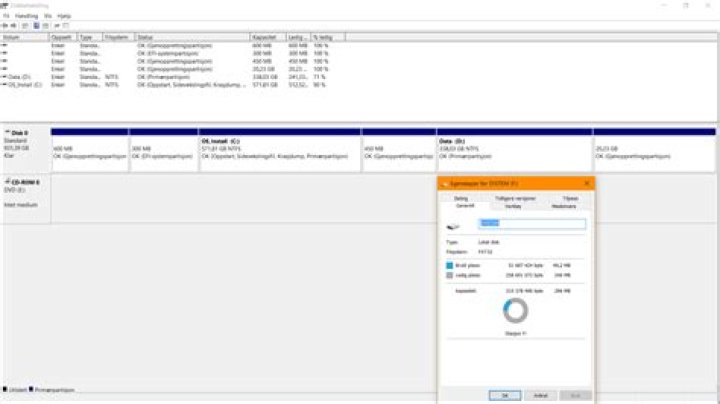Open the Handling menu
Viewport: 720px width, 404px height.
pos(26,16)
